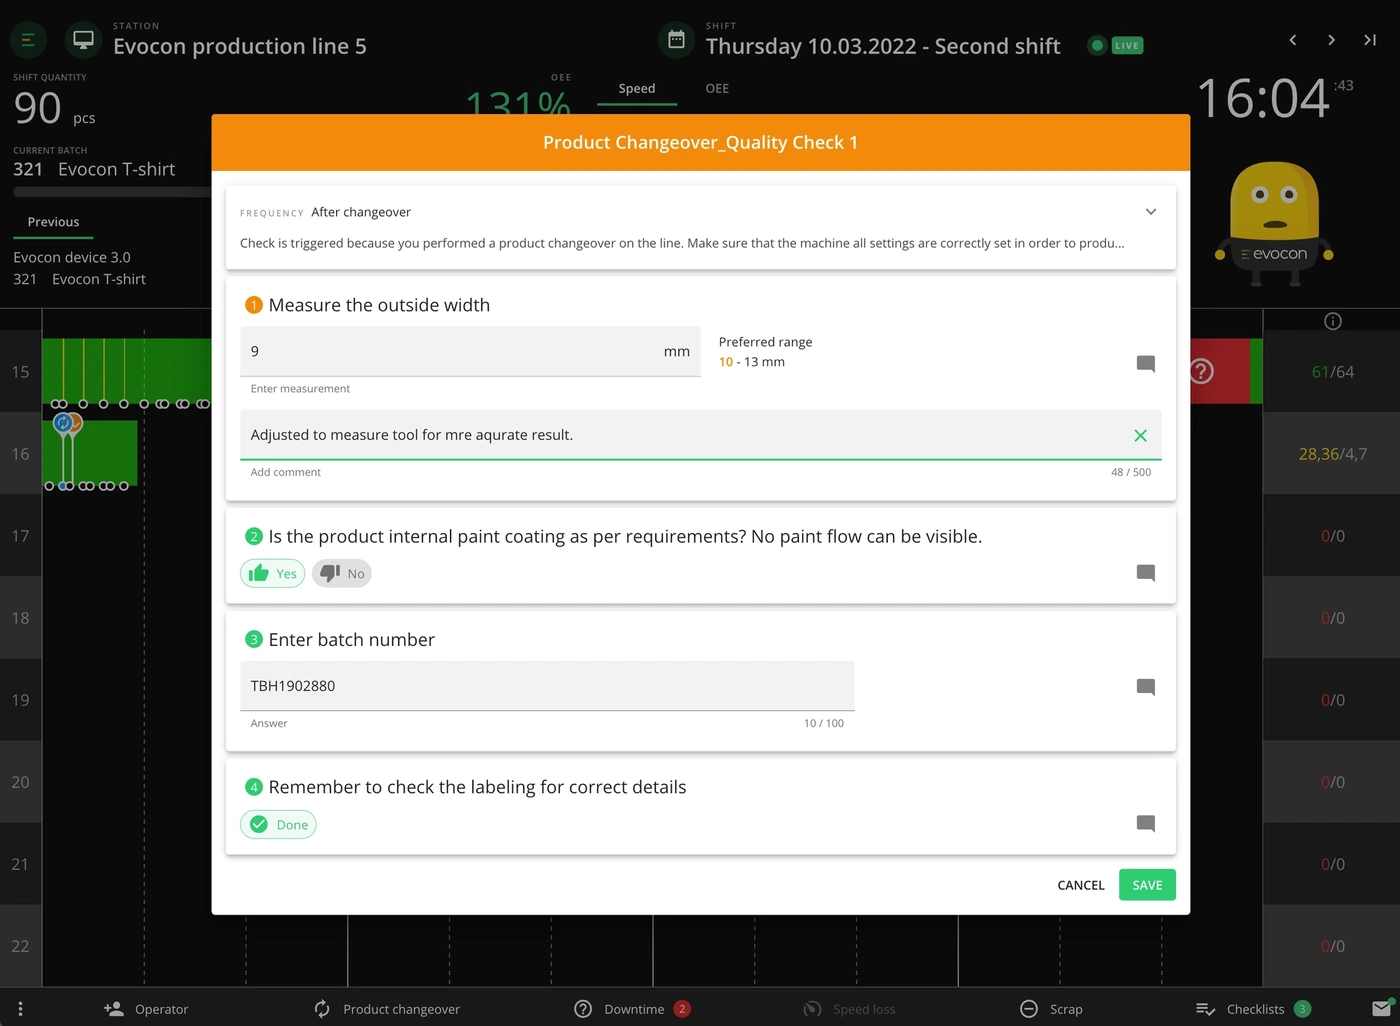
Task: Toggle the Done chip for labeling
Action: click(x=278, y=824)
